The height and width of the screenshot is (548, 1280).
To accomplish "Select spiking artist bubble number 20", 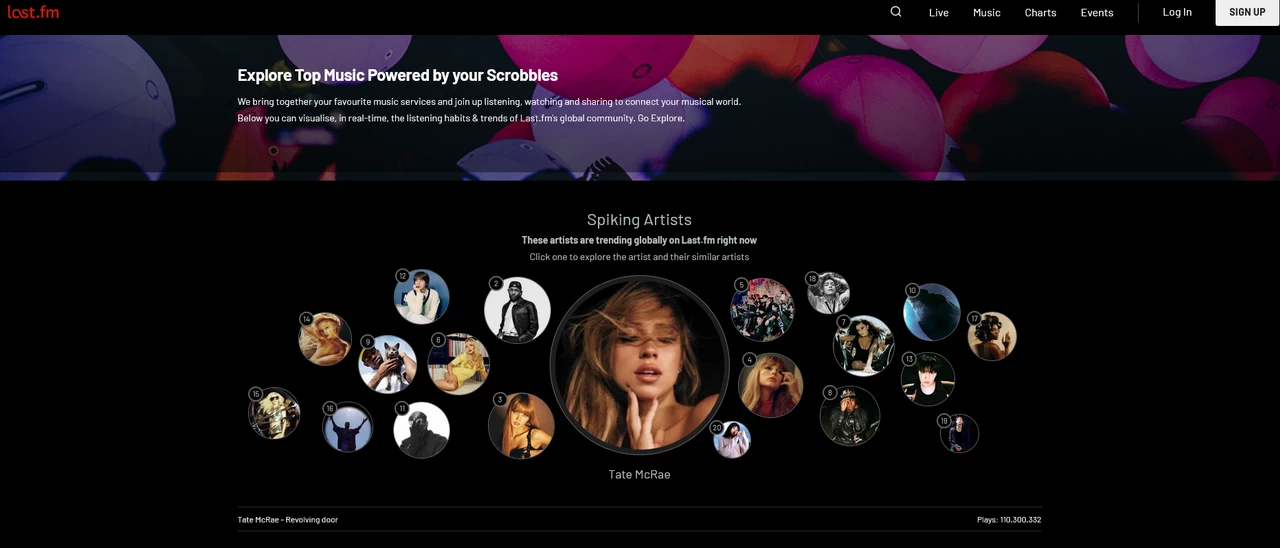I will point(731,439).
